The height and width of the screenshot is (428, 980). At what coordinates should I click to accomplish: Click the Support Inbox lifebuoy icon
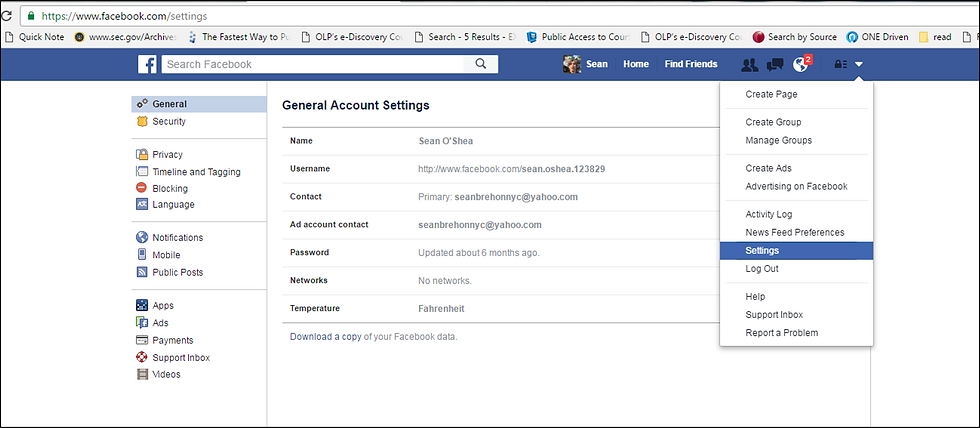tap(142, 357)
